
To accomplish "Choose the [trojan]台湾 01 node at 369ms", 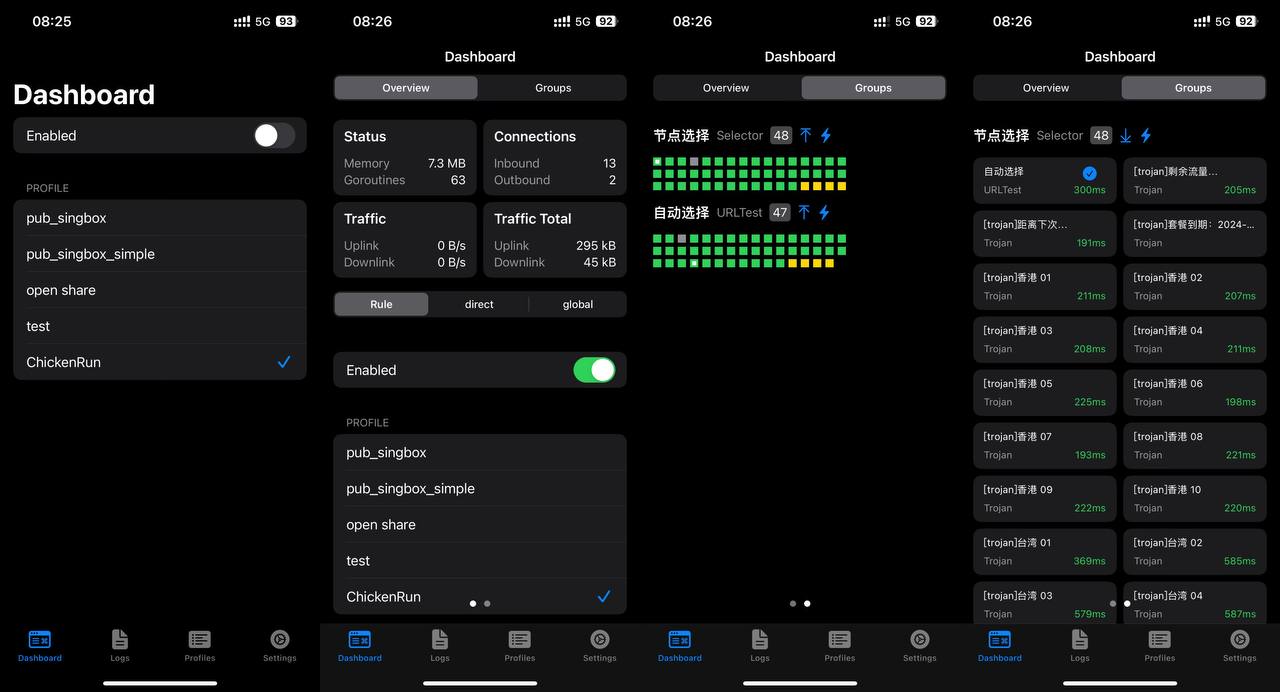I will click(1044, 551).
